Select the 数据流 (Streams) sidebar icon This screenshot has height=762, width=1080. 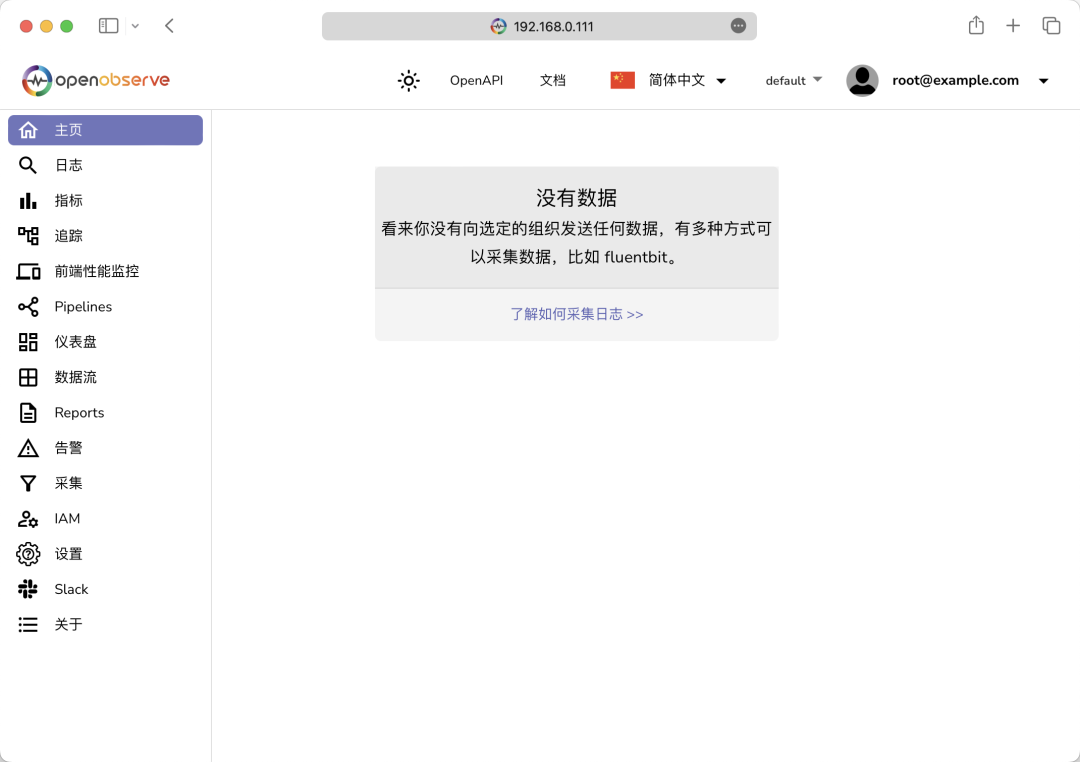point(77,377)
